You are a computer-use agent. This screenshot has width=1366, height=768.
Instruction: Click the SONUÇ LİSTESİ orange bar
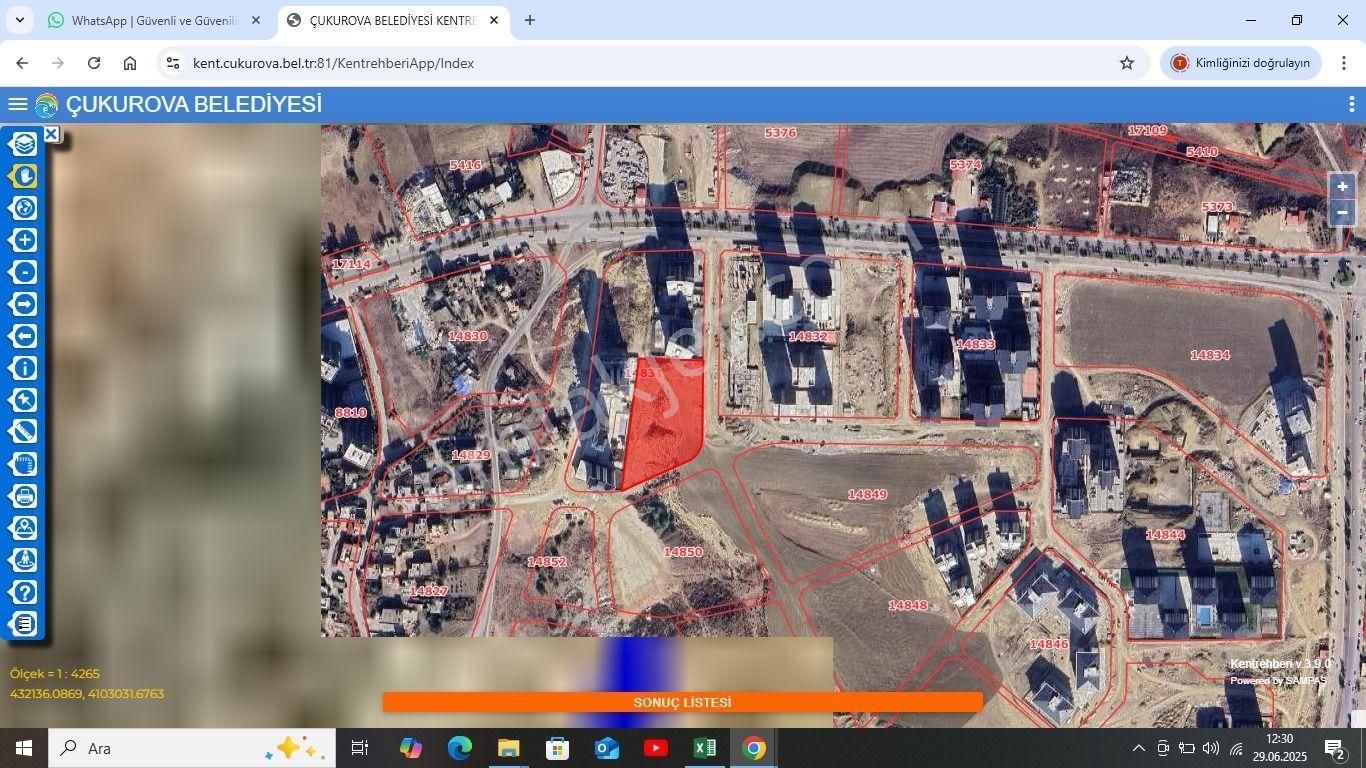(682, 703)
